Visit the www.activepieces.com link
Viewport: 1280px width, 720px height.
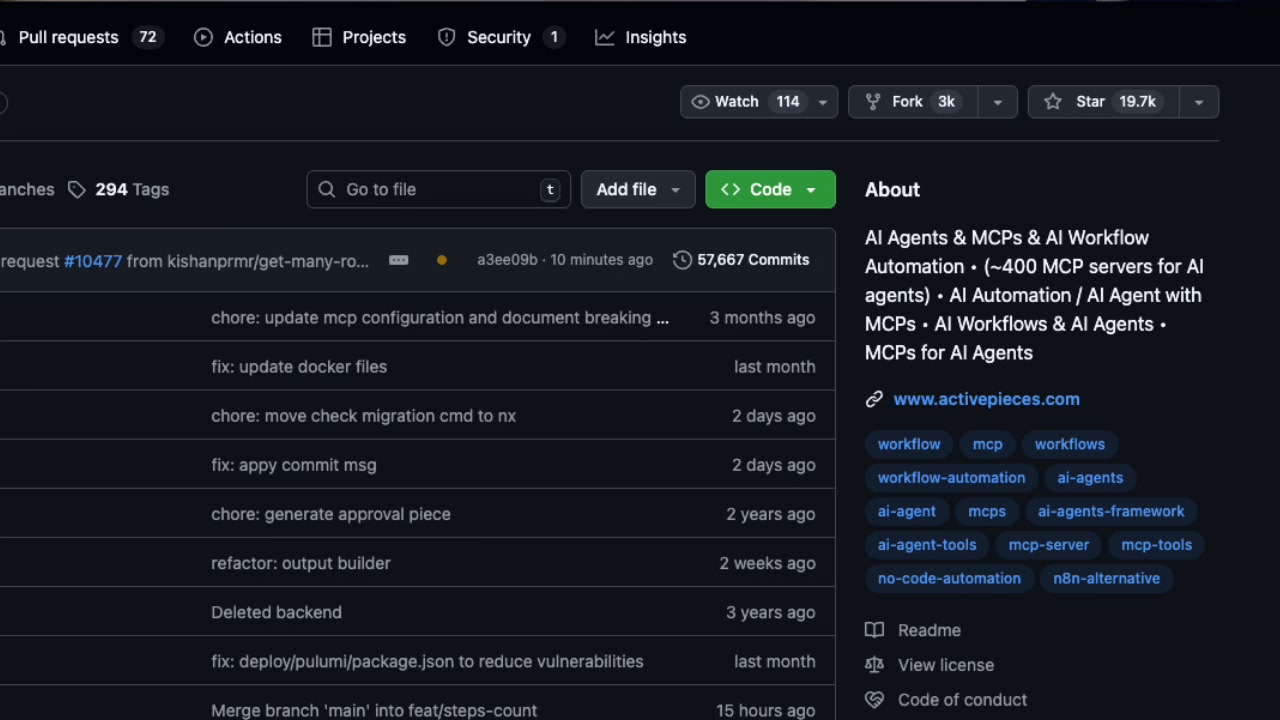tap(986, 399)
